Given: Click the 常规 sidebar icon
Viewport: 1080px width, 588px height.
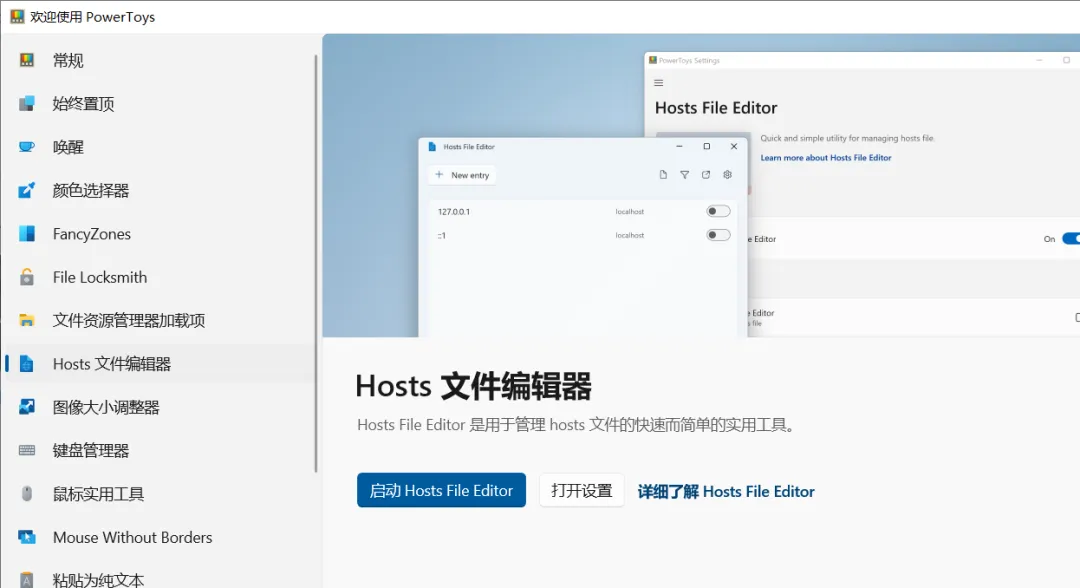Looking at the screenshot, I should click(x=27, y=60).
